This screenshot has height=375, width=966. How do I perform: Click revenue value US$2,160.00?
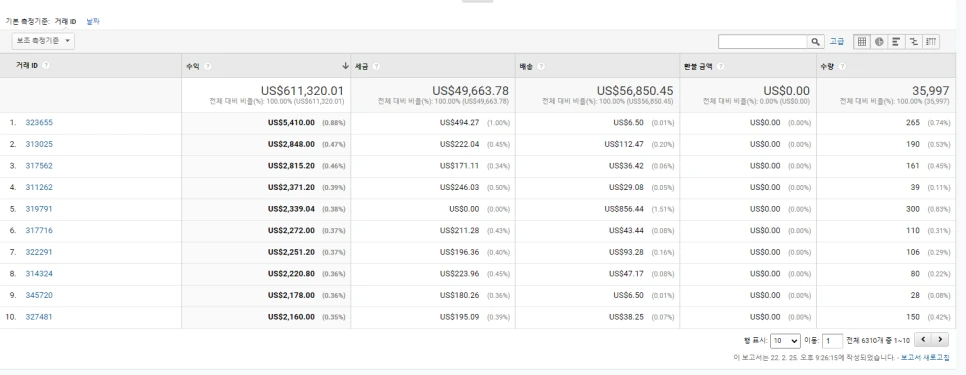291,317
